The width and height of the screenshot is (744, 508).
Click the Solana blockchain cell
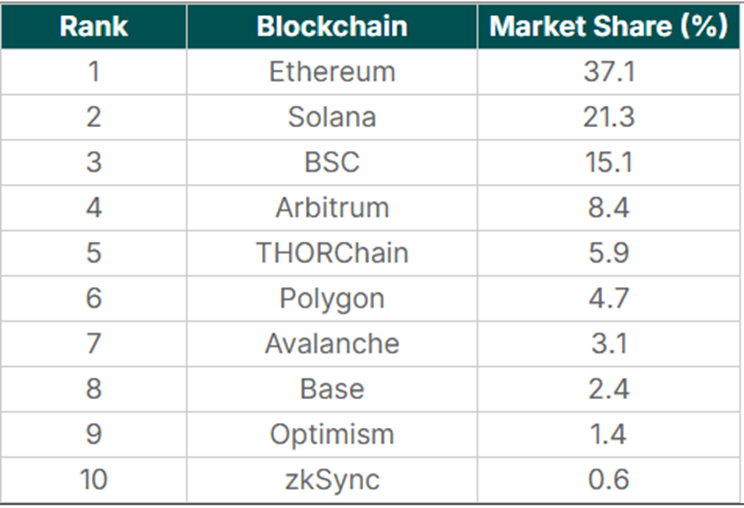click(332, 117)
